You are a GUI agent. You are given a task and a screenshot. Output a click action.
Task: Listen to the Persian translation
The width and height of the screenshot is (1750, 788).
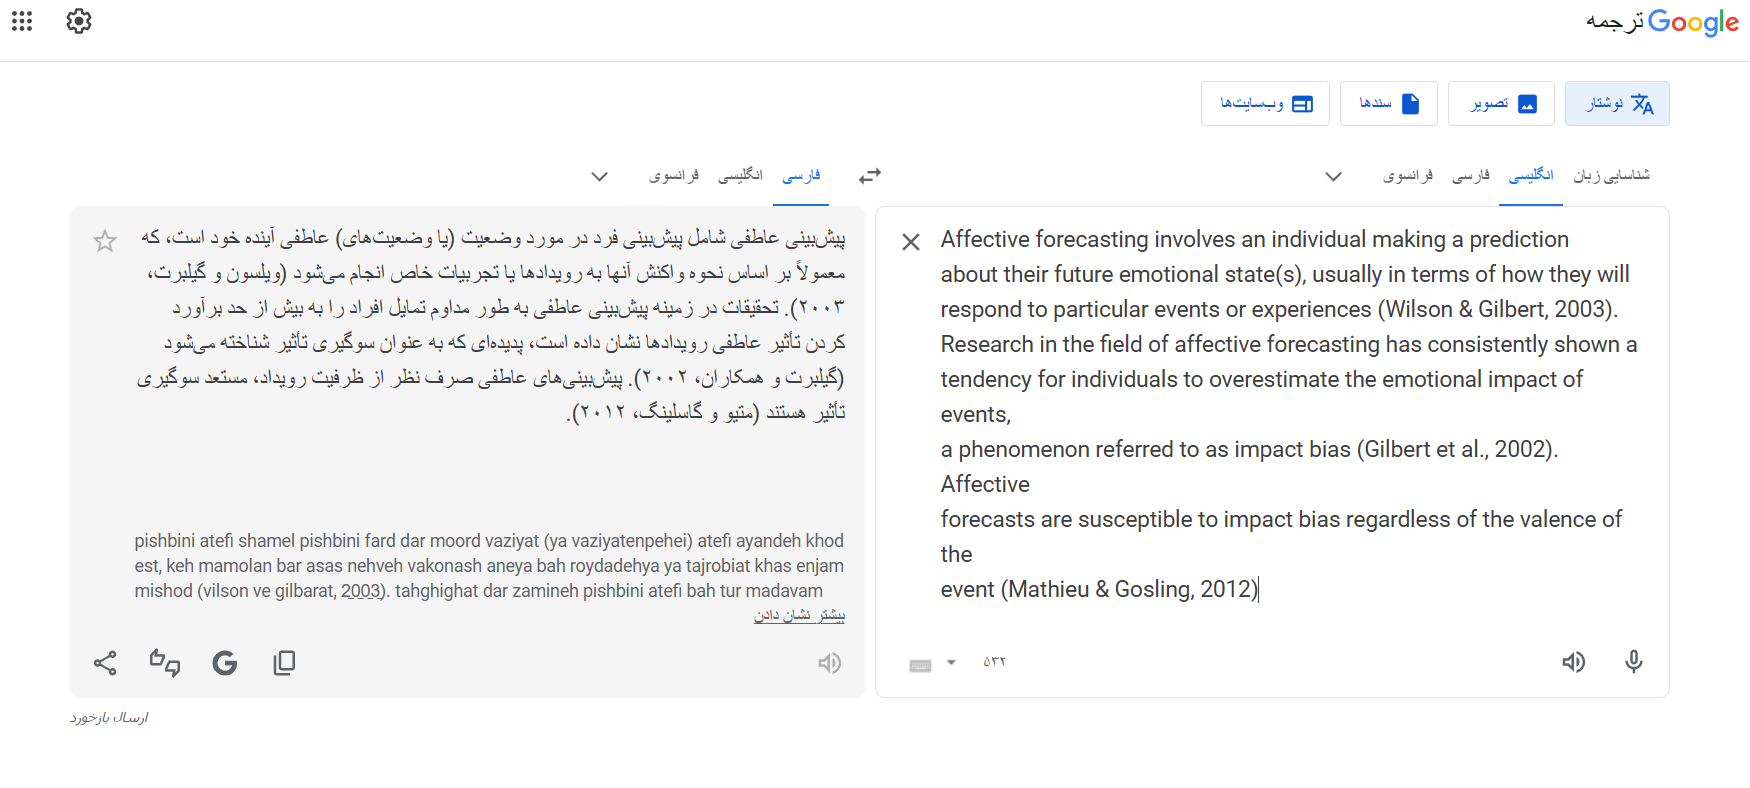(829, 663)
